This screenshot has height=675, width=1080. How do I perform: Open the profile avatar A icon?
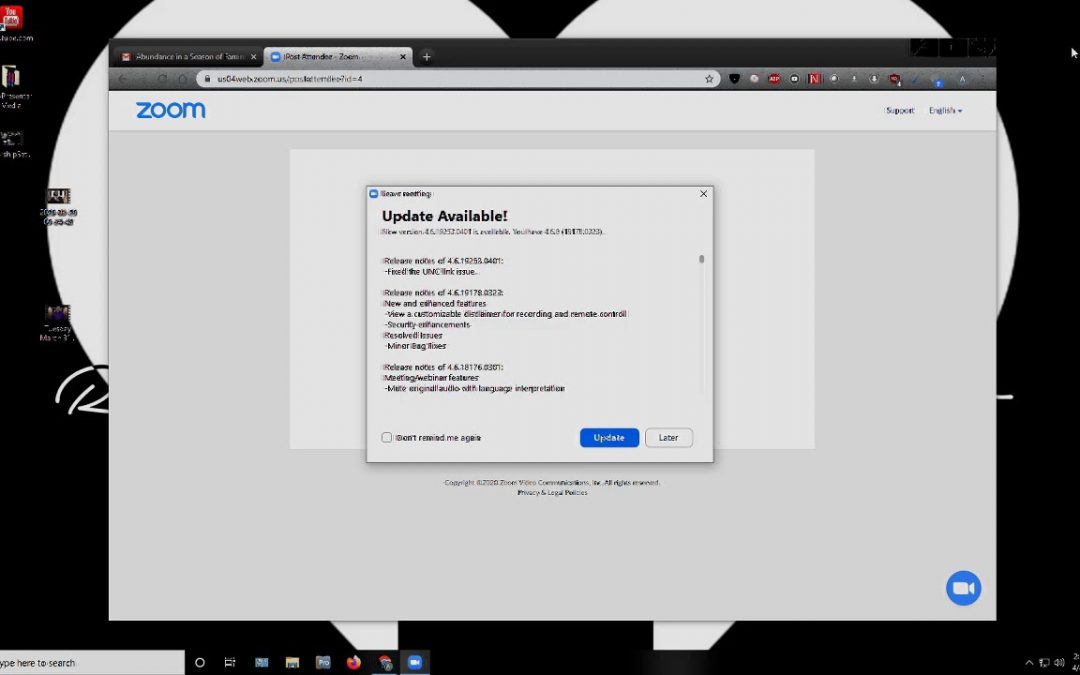pyautogui.click(x=962, y=79)
